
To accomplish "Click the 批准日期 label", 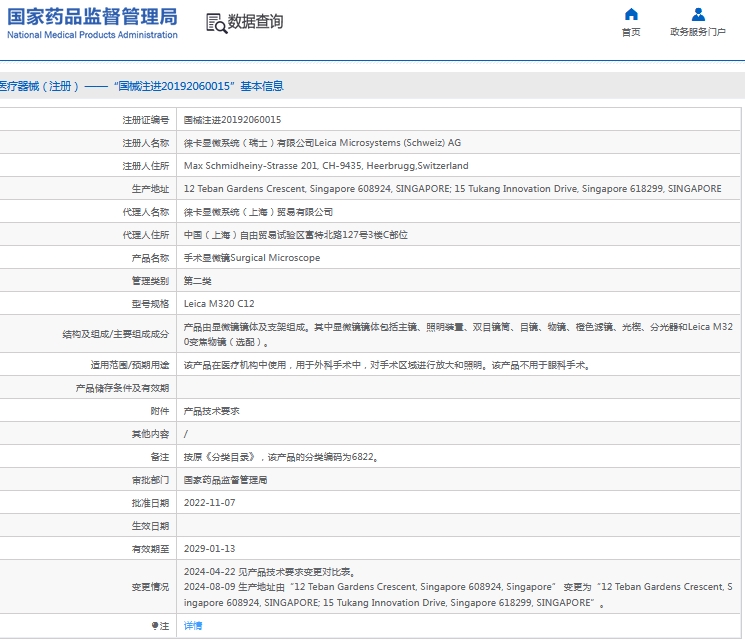I will click(151, 503).
